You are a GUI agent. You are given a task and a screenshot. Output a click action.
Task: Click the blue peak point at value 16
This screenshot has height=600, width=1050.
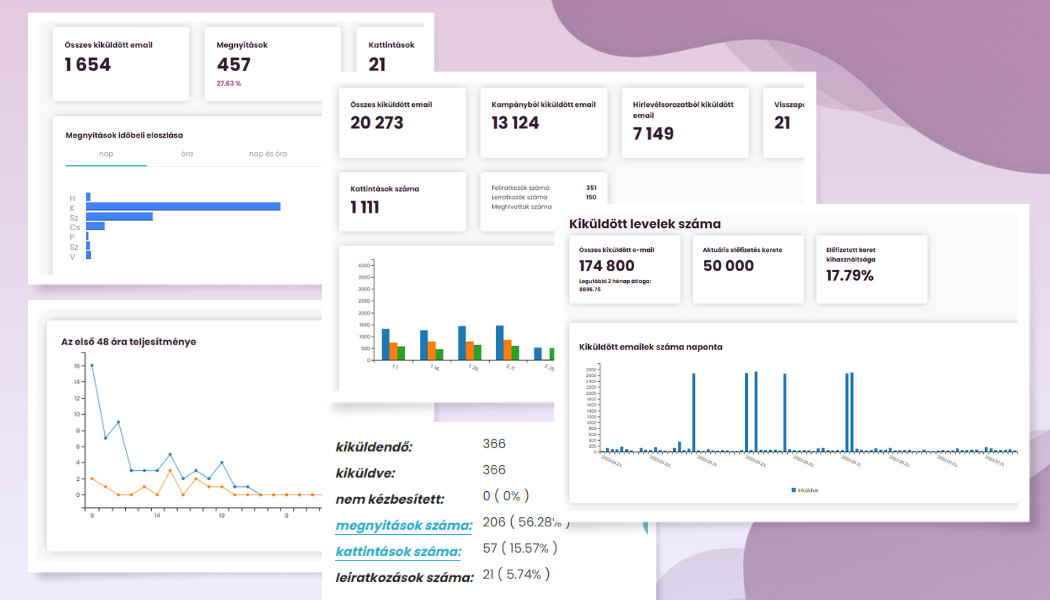tap(92, 366)
